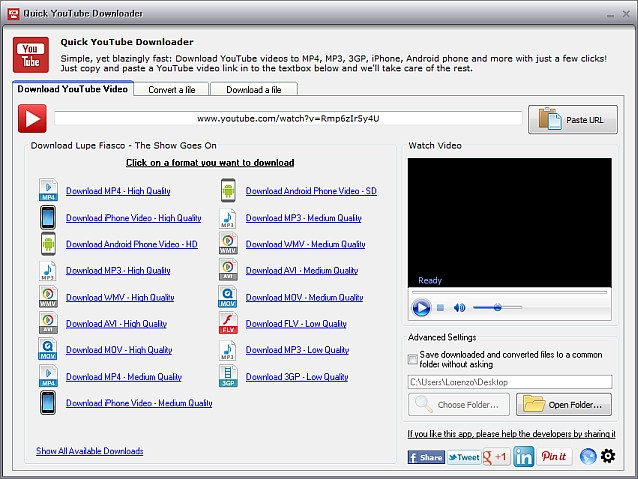Click the red play button beside URL box
638x479 pixels.
pyautogui.click(x=32, y=119)
